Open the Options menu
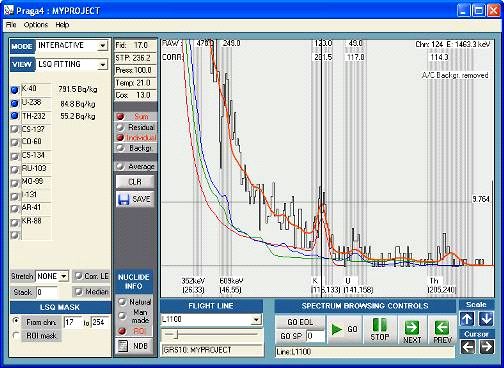 point(36,25)
